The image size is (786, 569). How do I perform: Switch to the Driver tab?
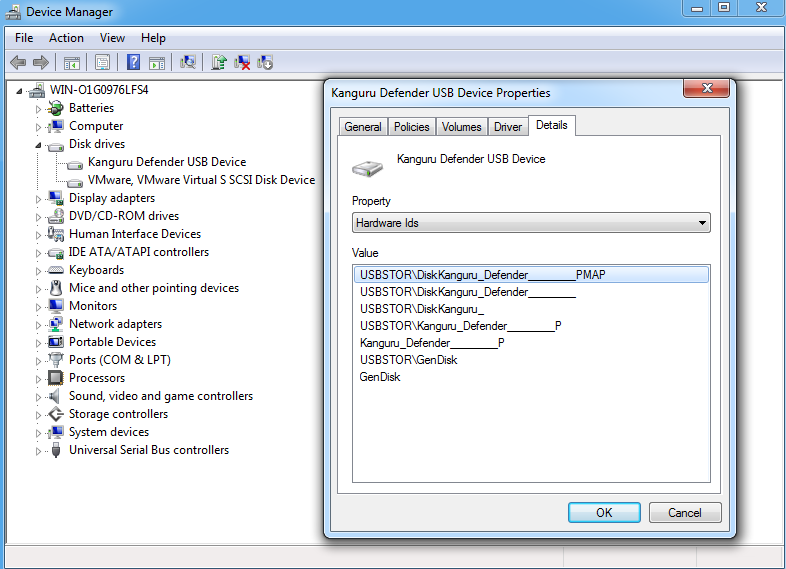pos(508,127)
